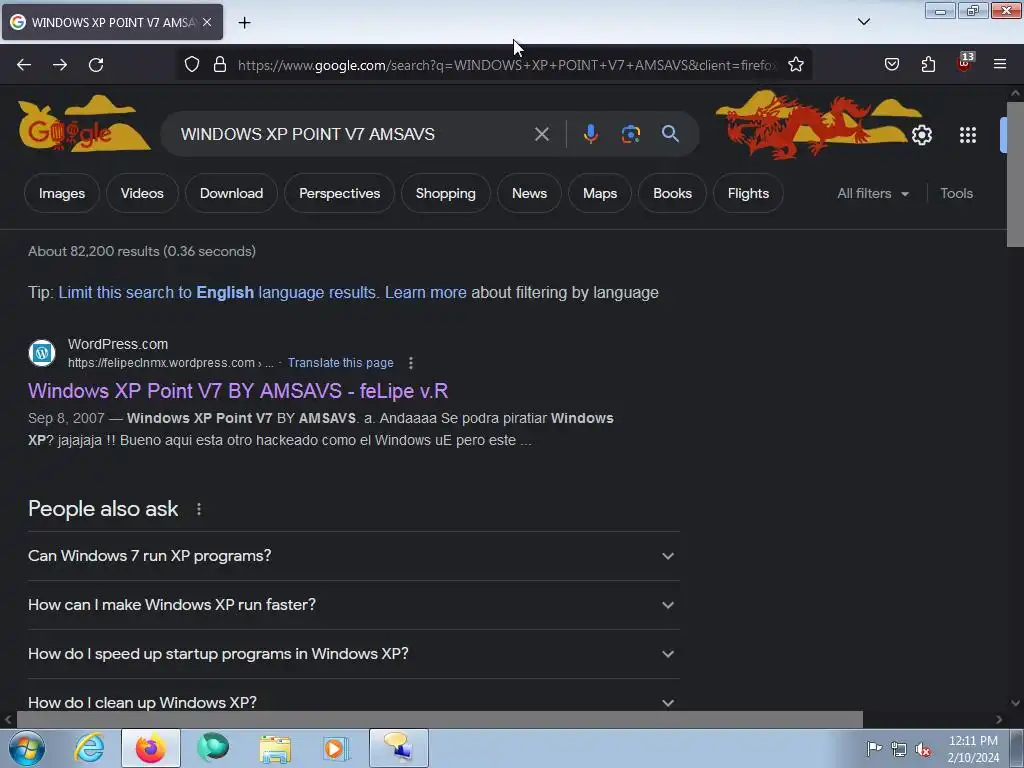Image resolution: width=1024 pixels, height=768 pixels.
Task: Switch to Images results
Action: pos(61,193)
